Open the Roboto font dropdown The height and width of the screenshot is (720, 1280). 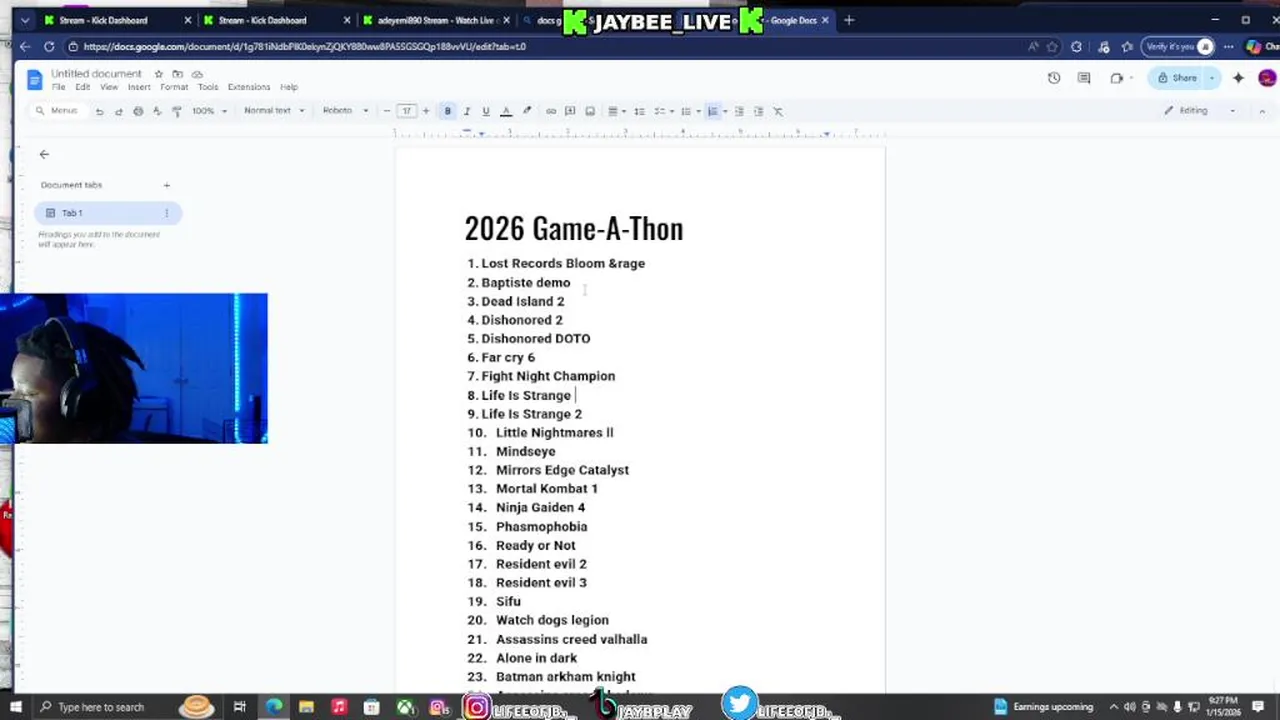tap(345, 111)
